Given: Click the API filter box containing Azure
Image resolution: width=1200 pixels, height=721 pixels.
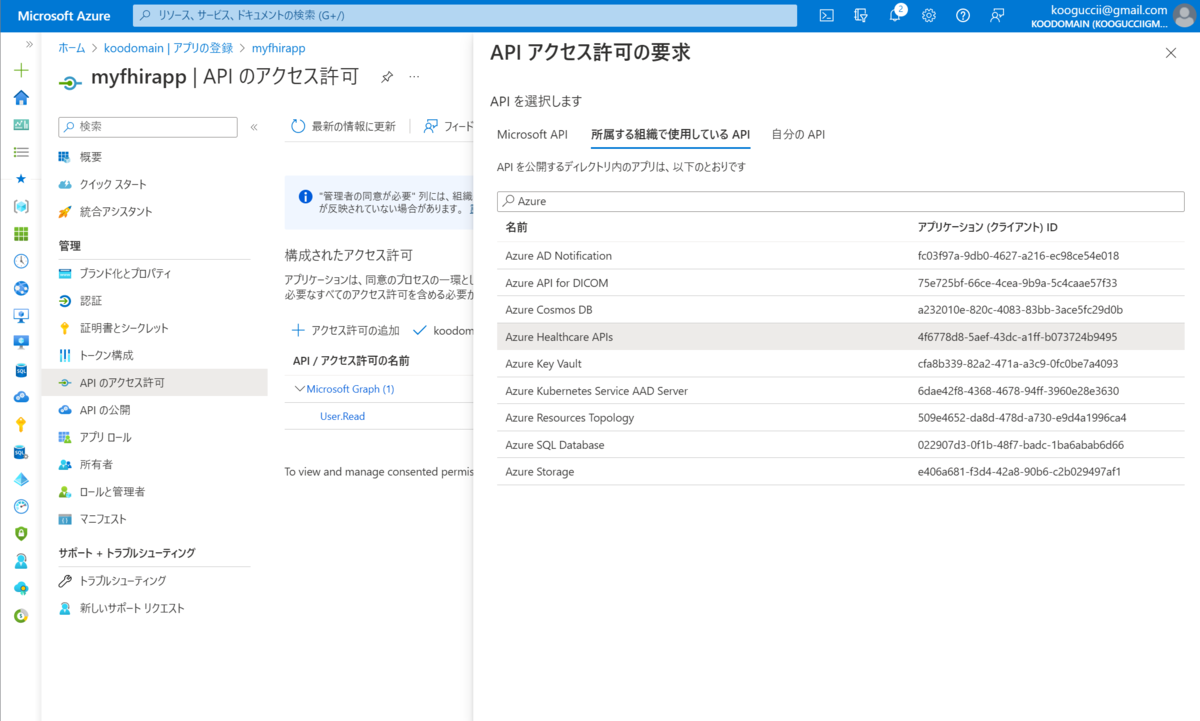Looking at the screenshot, I should pyautogui.click(x=840, y=201).
